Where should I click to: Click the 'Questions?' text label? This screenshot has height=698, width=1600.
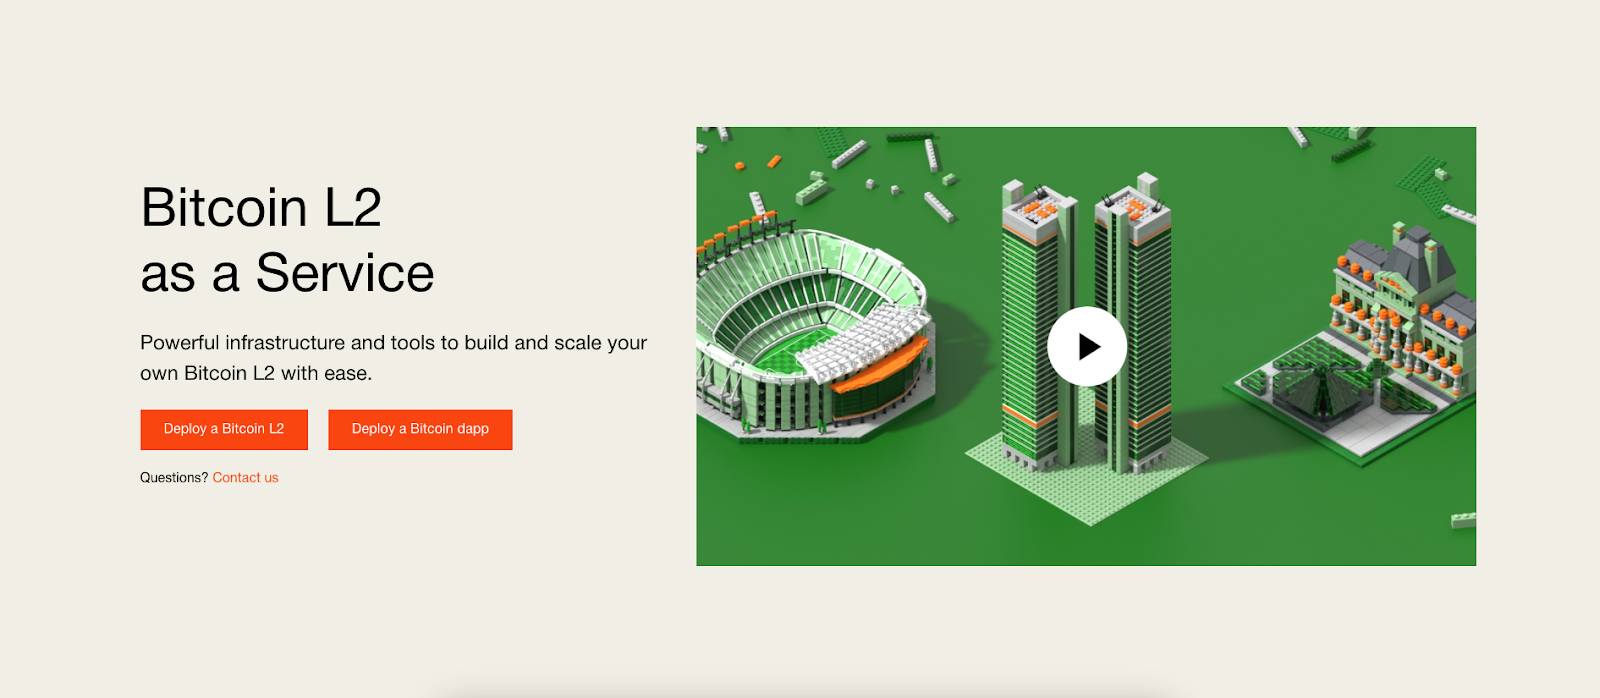point(174,478)
